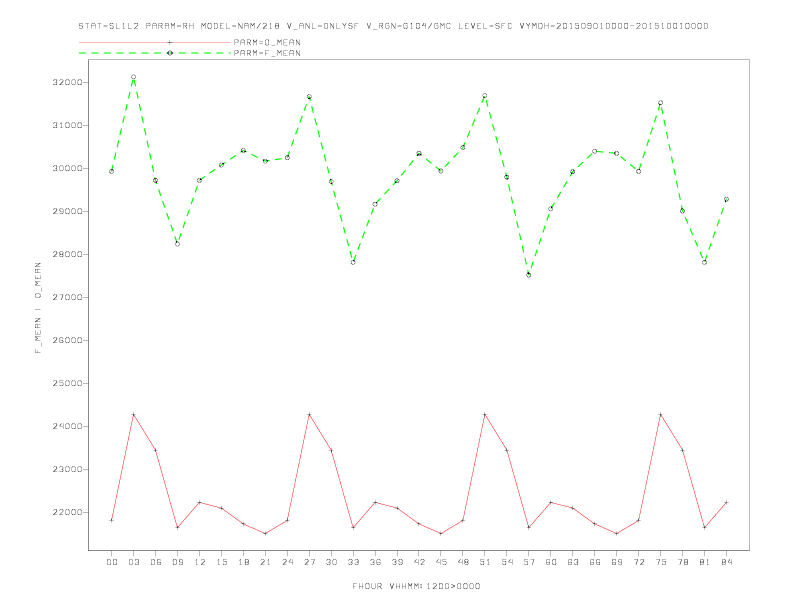The height and width of the screenshot is (612, 792).
Task: Click the 26000 y-axis tick label
Action: coord(66,340)
